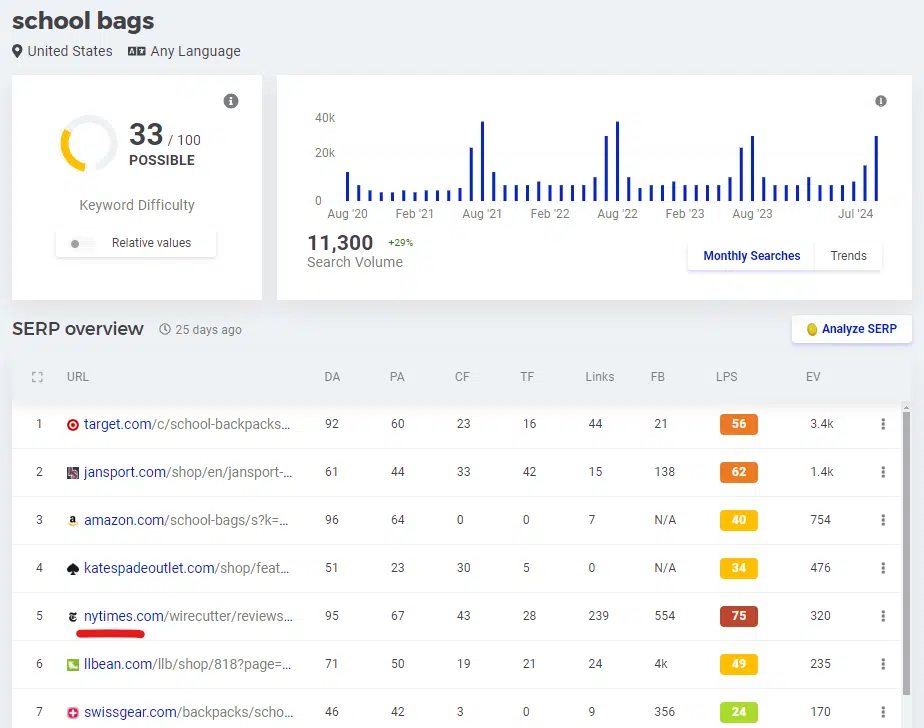Viewport: 924px width, 728px height.
Task: Open nytimes.com/wirecutter/reviews link
Action: 188,616
